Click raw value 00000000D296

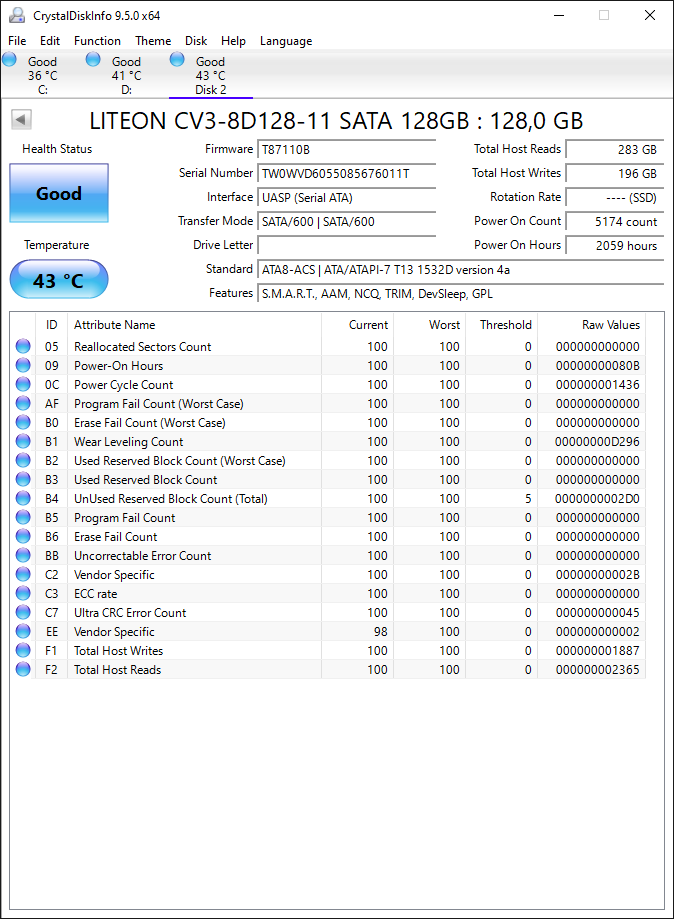(597, 442)
